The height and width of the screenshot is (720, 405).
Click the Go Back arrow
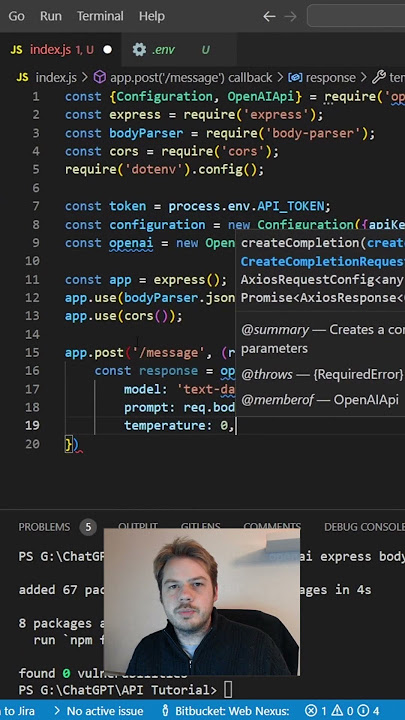pyautogui.click(x=269, y=17)
